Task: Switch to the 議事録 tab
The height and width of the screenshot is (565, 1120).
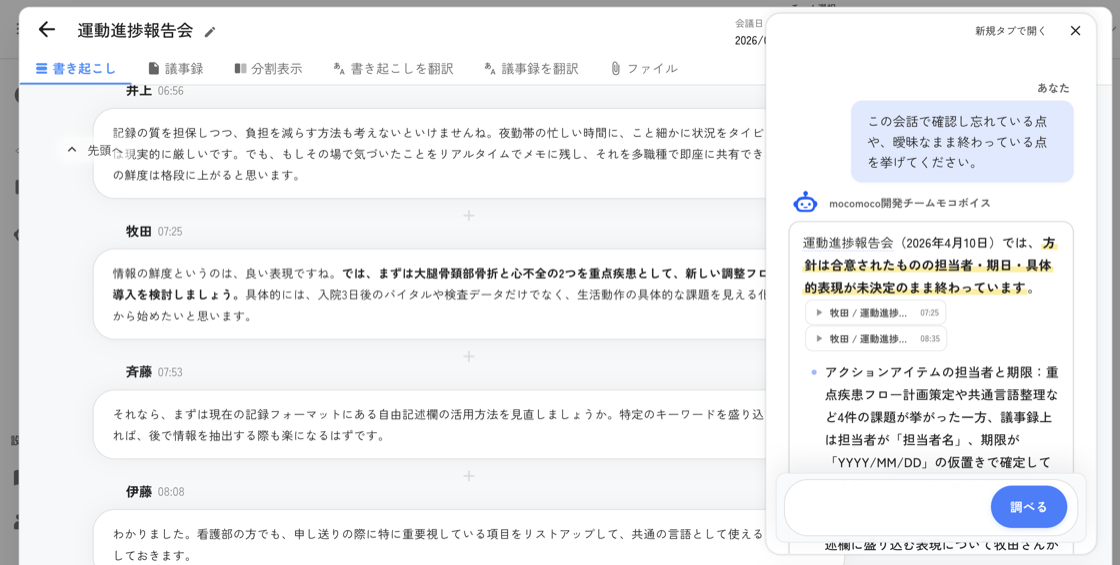Action: click(176, 69)
